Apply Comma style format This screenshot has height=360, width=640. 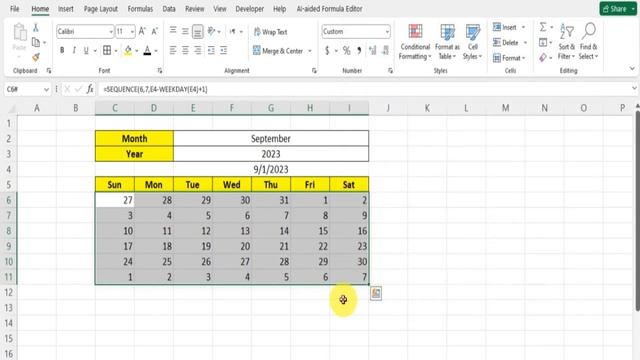(x=359, y=51)
